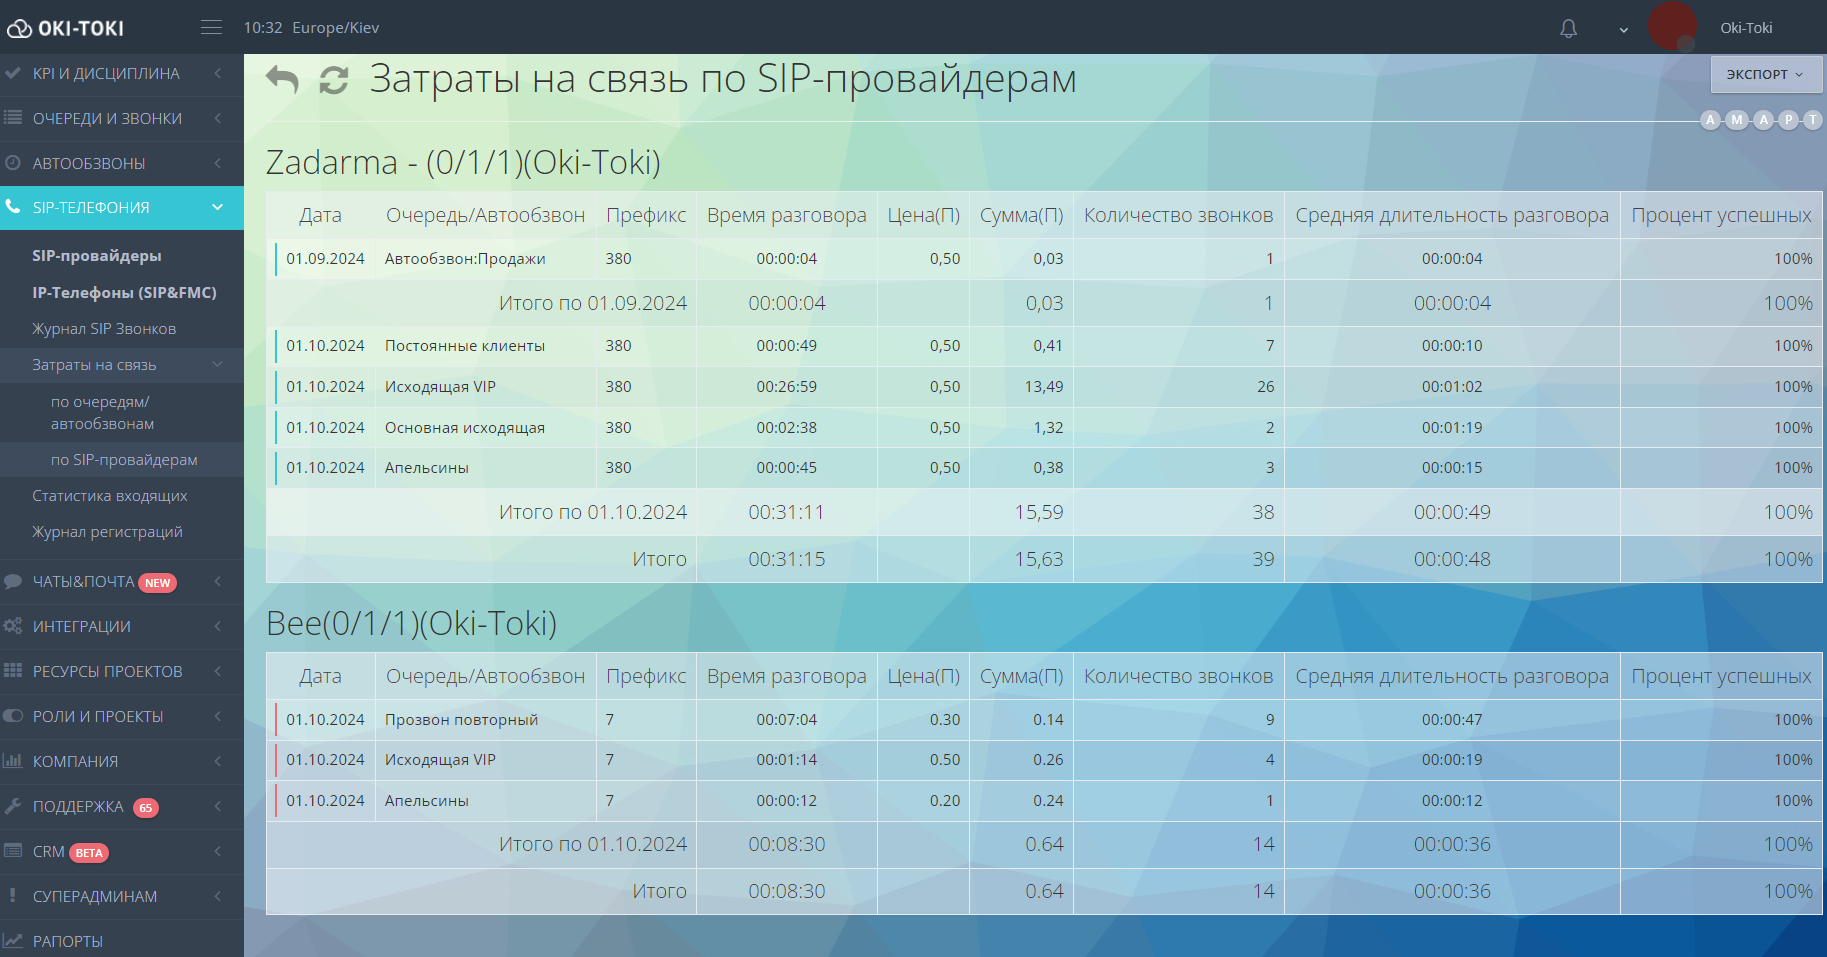The image size is (1827, 957).
Task: Select Основная исходящая row
Action: click(x=1044, y=428)
